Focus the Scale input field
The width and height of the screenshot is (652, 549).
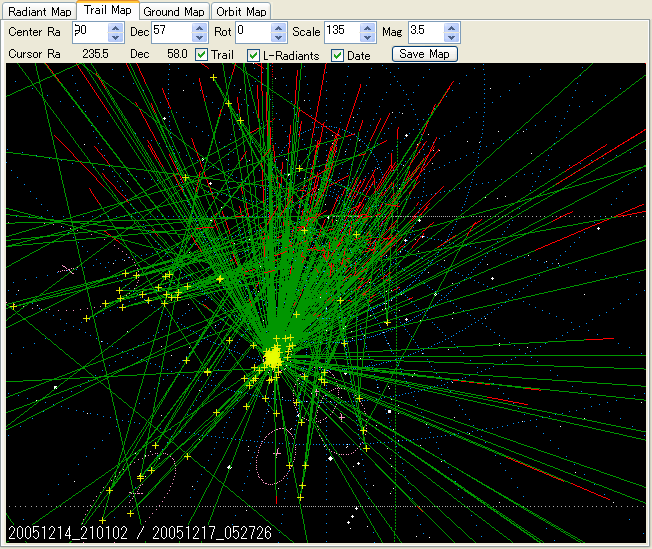[341, 32]
